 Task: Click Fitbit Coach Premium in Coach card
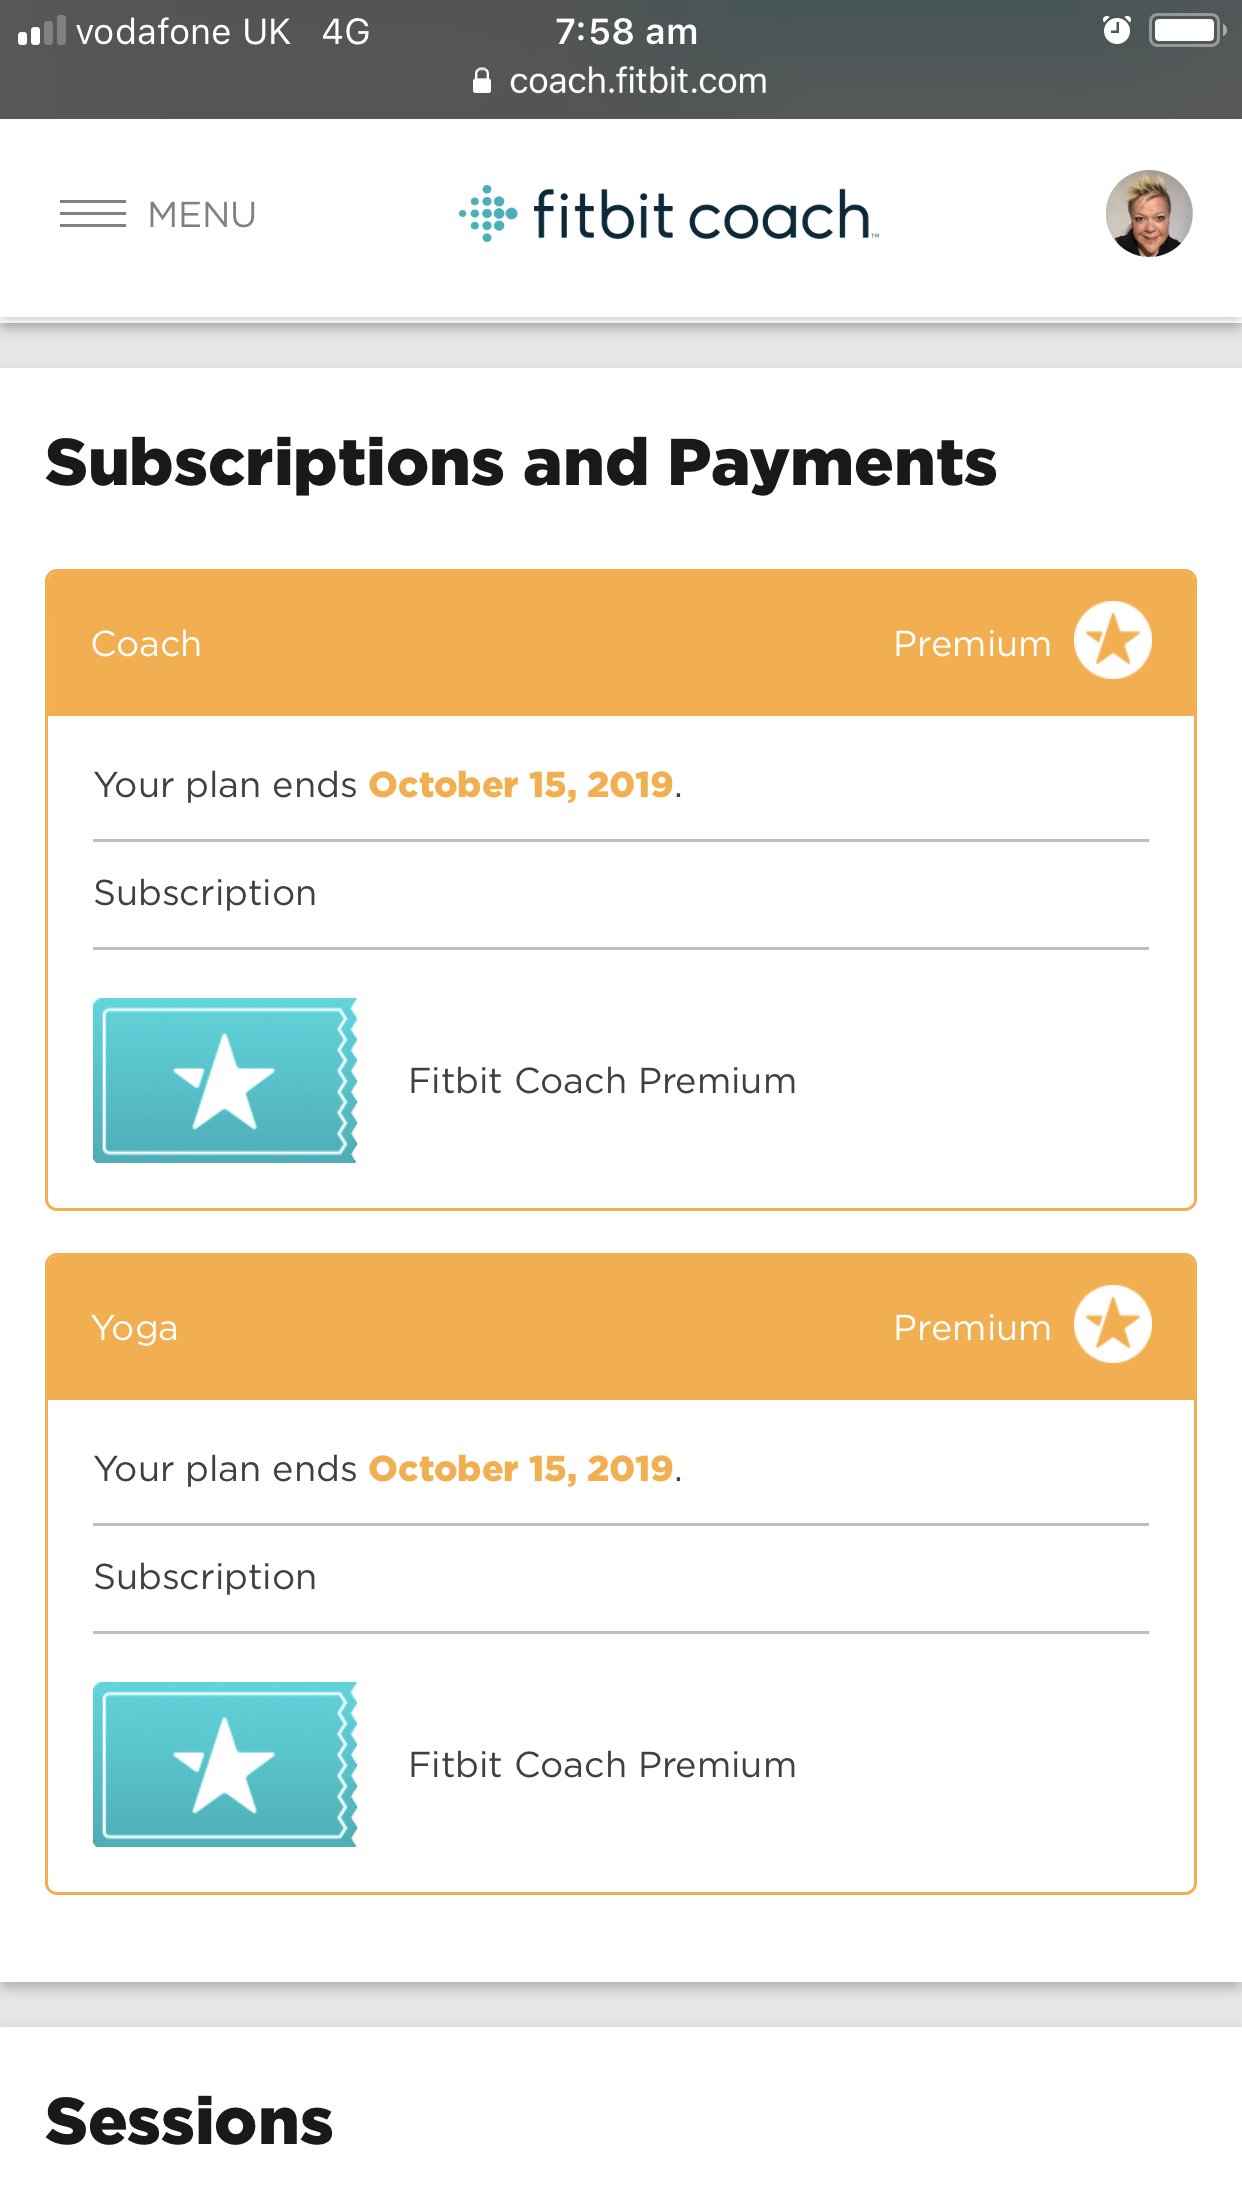tap(602, 1081)
